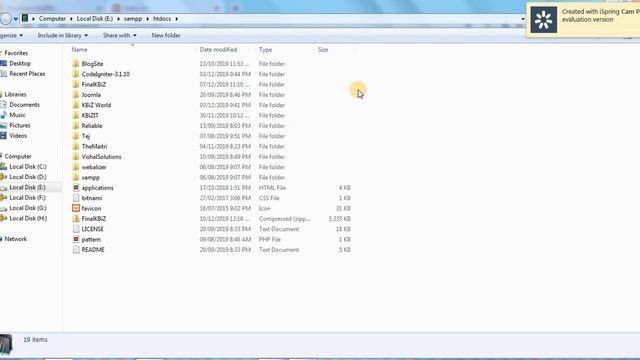Open the recent locations arrow beside Back button
The height and width of the screenshot is (360, 640).
(16, 19)
